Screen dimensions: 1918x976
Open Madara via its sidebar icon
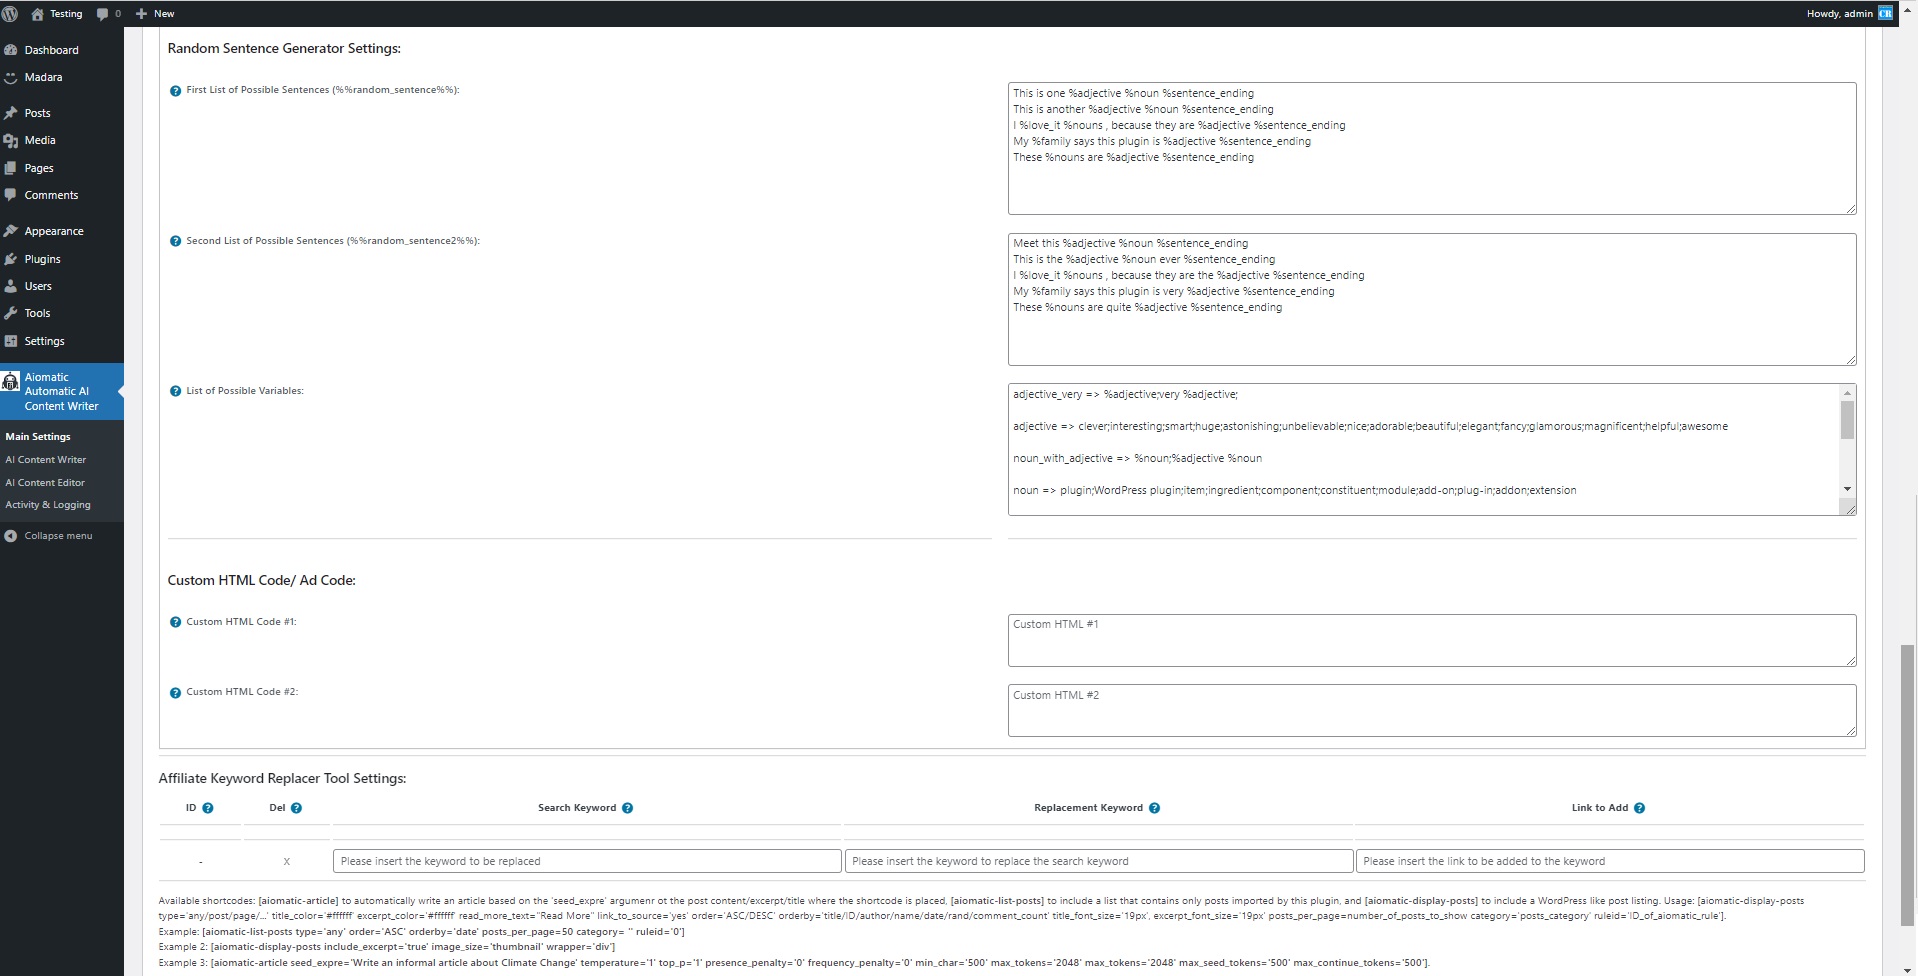[11, 77]
